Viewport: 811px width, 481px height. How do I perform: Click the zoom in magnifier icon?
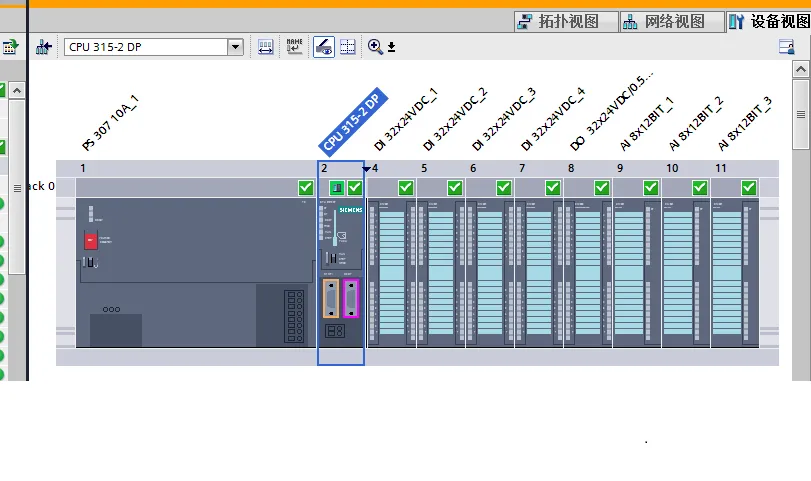pyautogui.click(x=375, y=47)
